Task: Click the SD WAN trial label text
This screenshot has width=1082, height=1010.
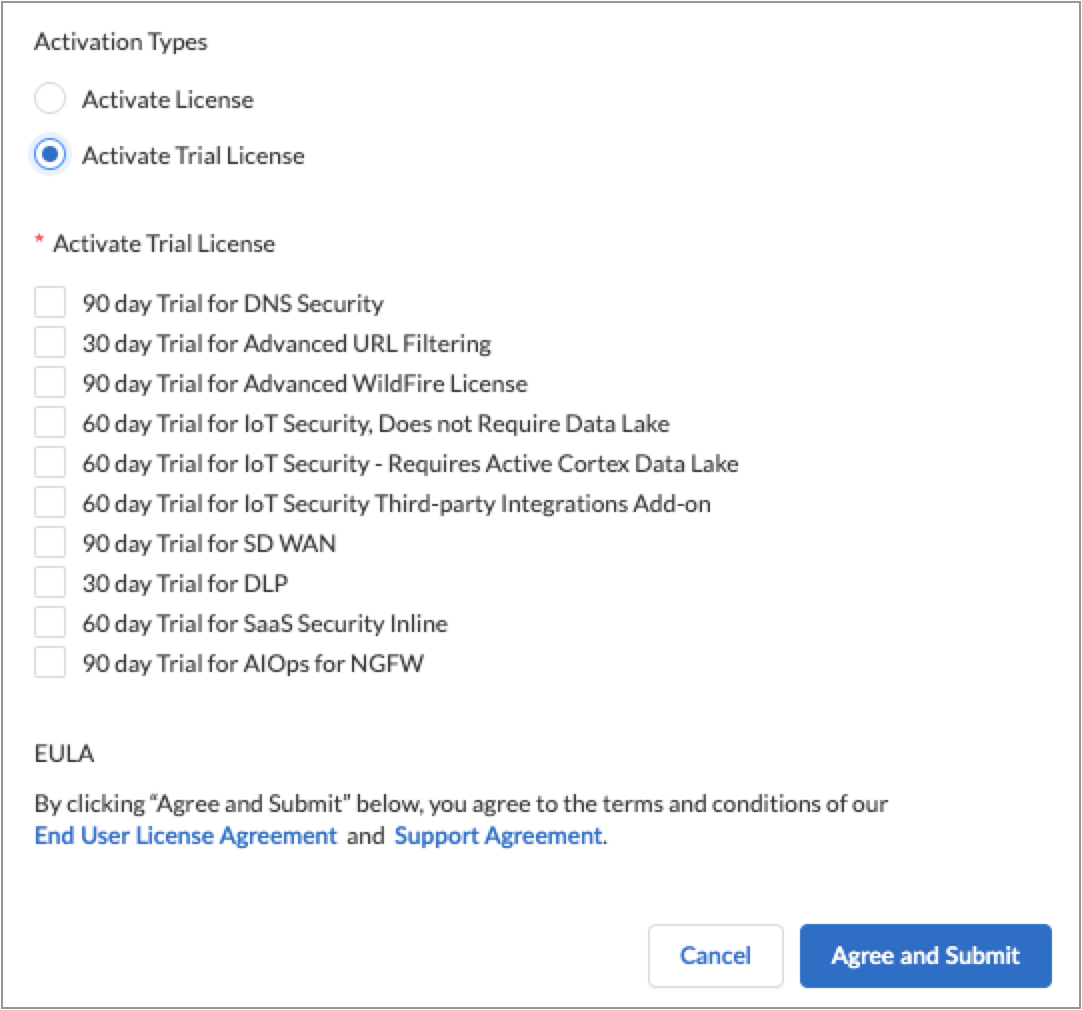Action: pyautogui.click(x=209, y=544)
